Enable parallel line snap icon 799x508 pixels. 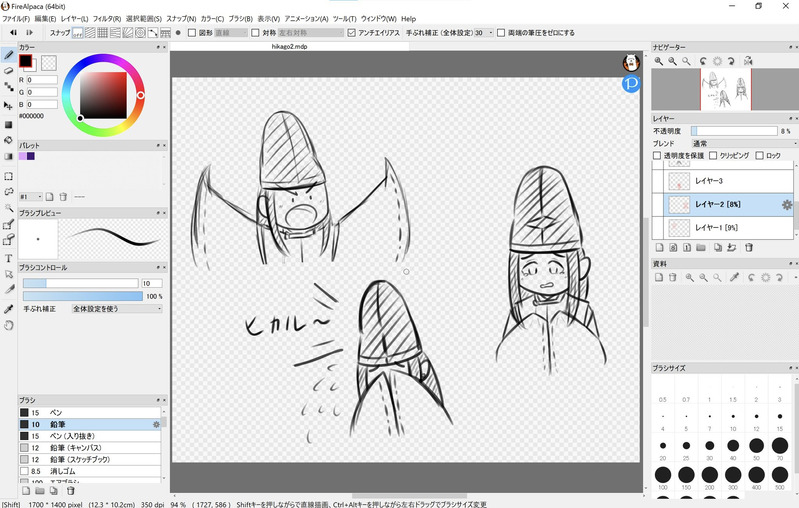coord(90,33)
